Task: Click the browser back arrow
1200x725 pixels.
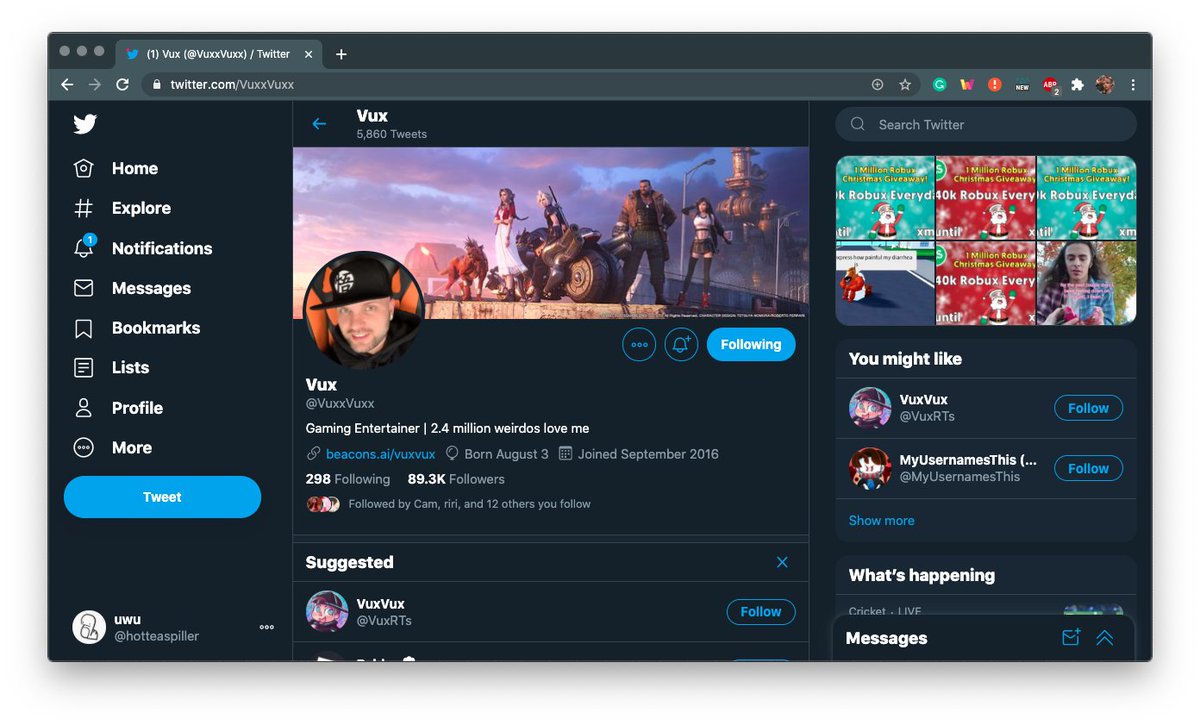Action: coord(67,85)
